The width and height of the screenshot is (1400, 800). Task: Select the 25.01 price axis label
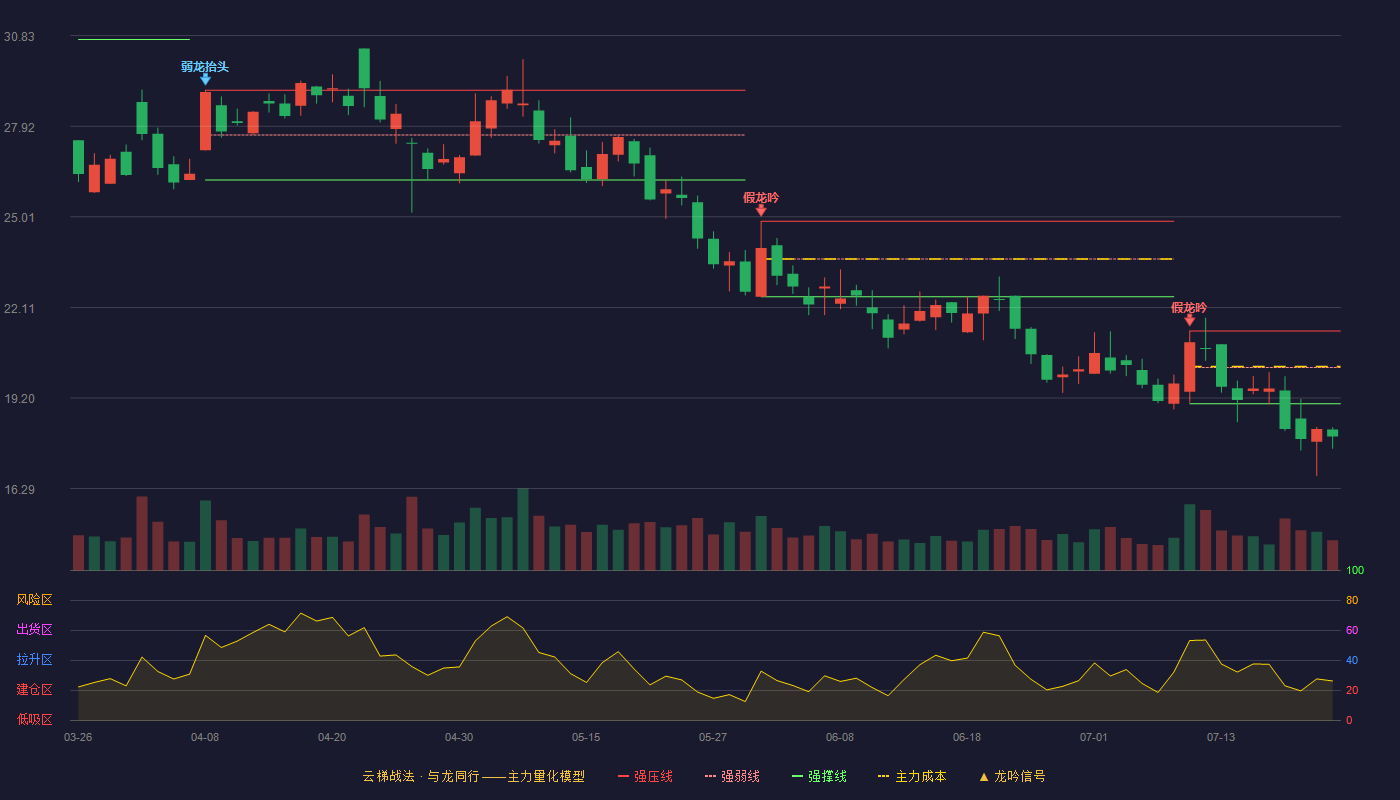point(19,217)
